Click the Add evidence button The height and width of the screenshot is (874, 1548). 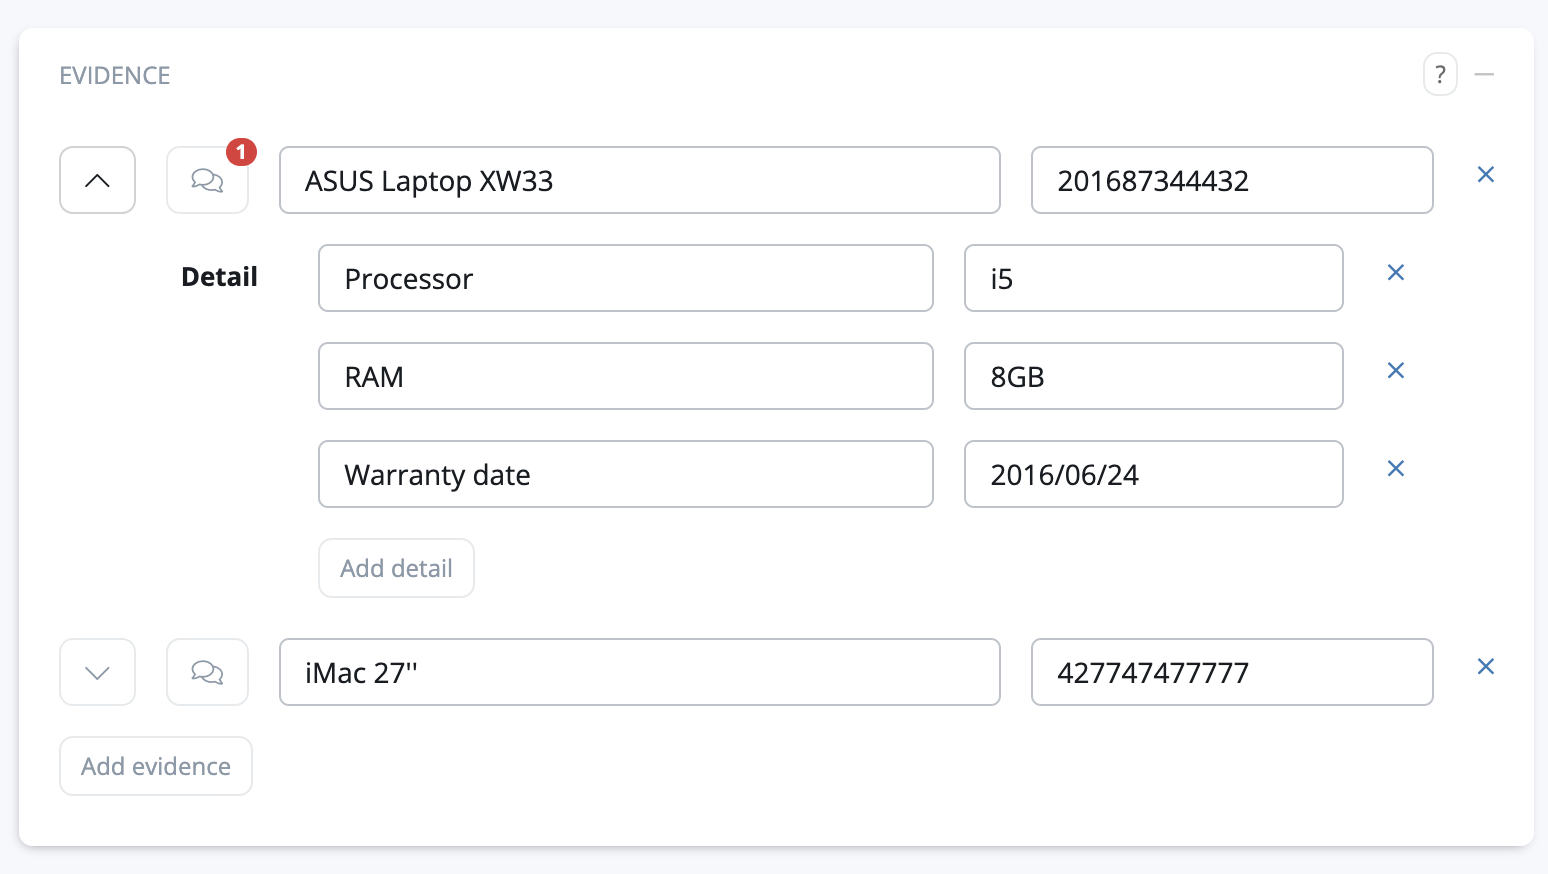pyautogui.click(x=156, y=766)
